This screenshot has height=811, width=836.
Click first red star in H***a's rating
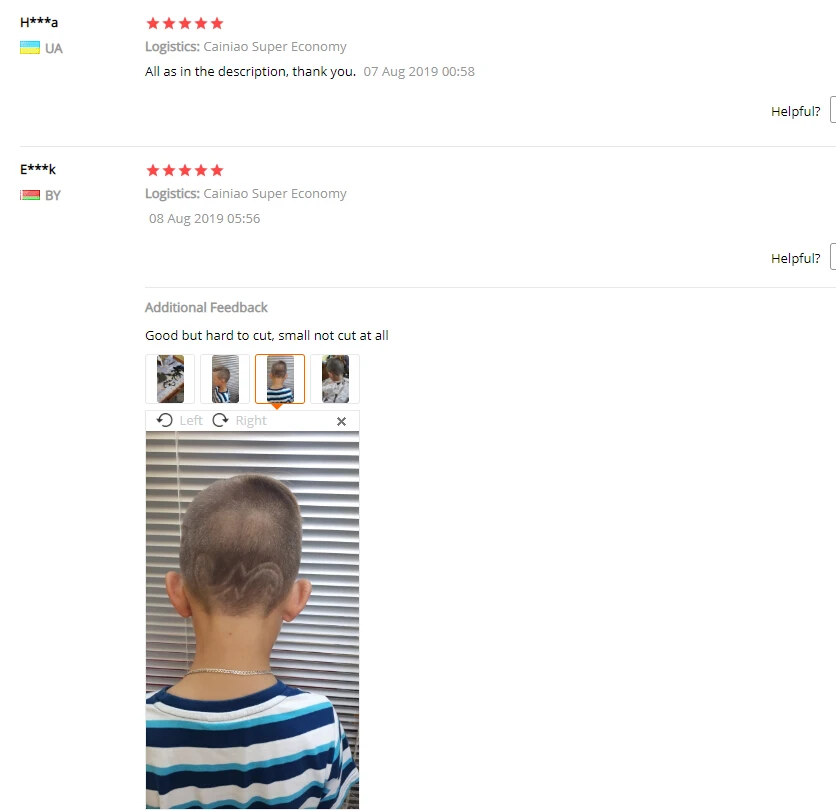pyautogui.click(x=153, y=23)
